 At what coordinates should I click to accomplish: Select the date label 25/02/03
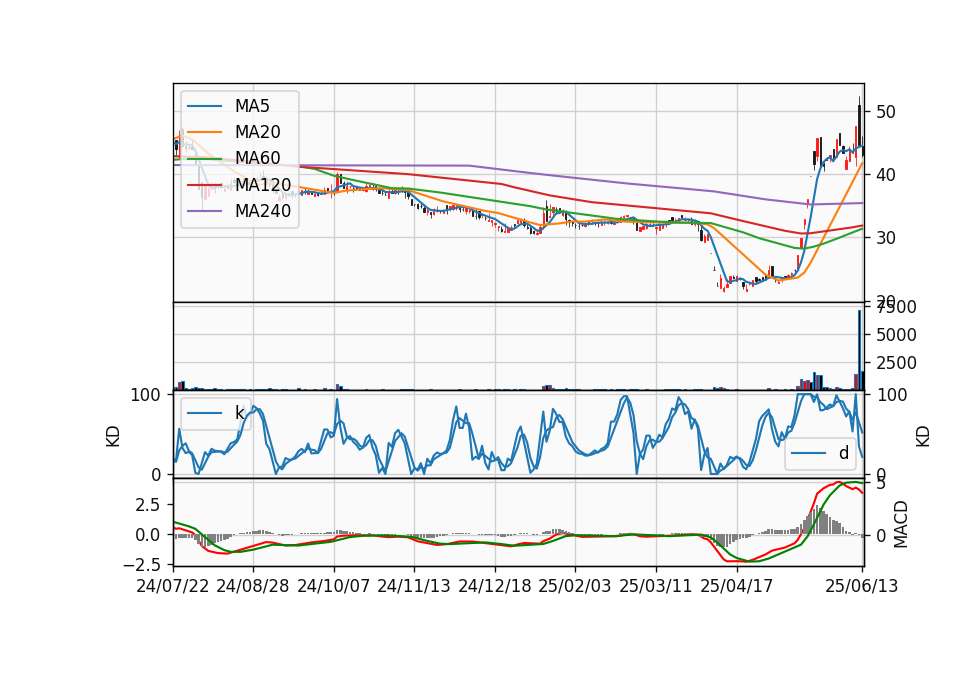[575, 586]
